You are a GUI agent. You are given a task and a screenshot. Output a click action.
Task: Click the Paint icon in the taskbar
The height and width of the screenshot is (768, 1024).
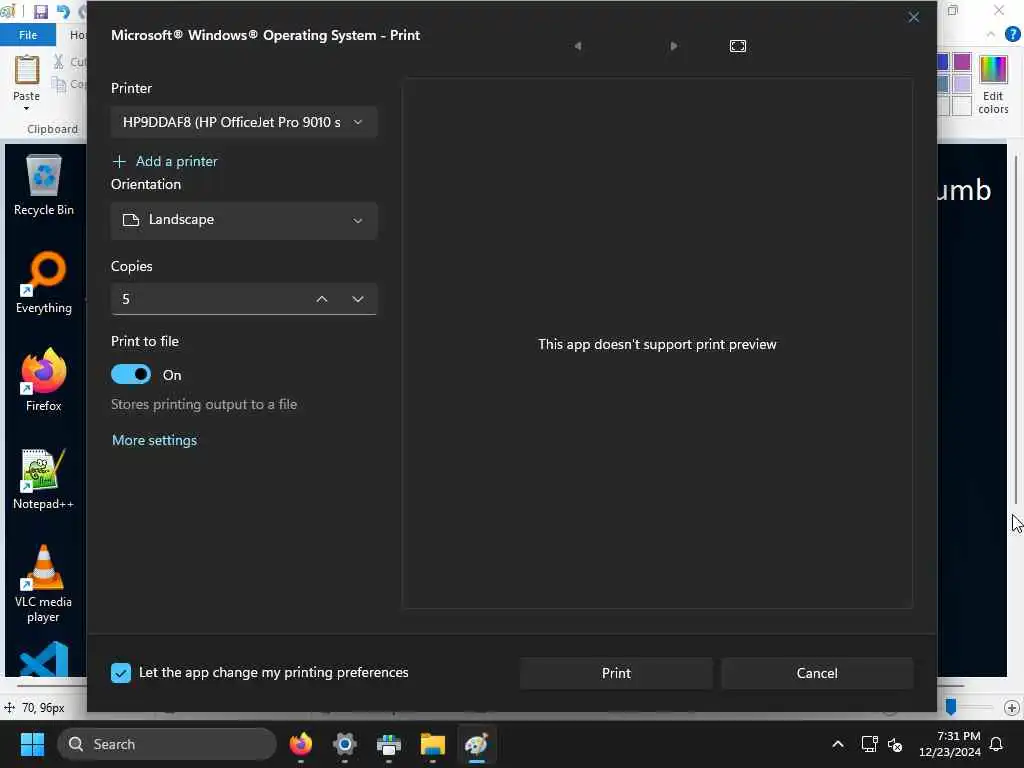pyautogui.click(x=477, y=744)
